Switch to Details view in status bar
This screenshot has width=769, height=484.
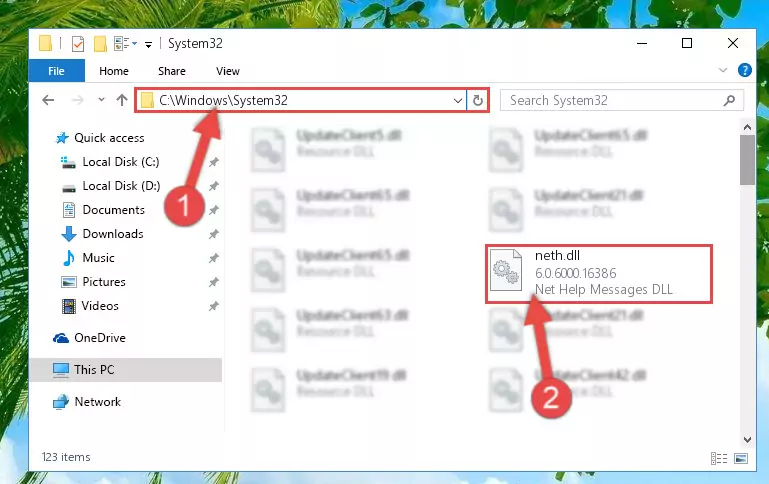(x=718, y=459)
